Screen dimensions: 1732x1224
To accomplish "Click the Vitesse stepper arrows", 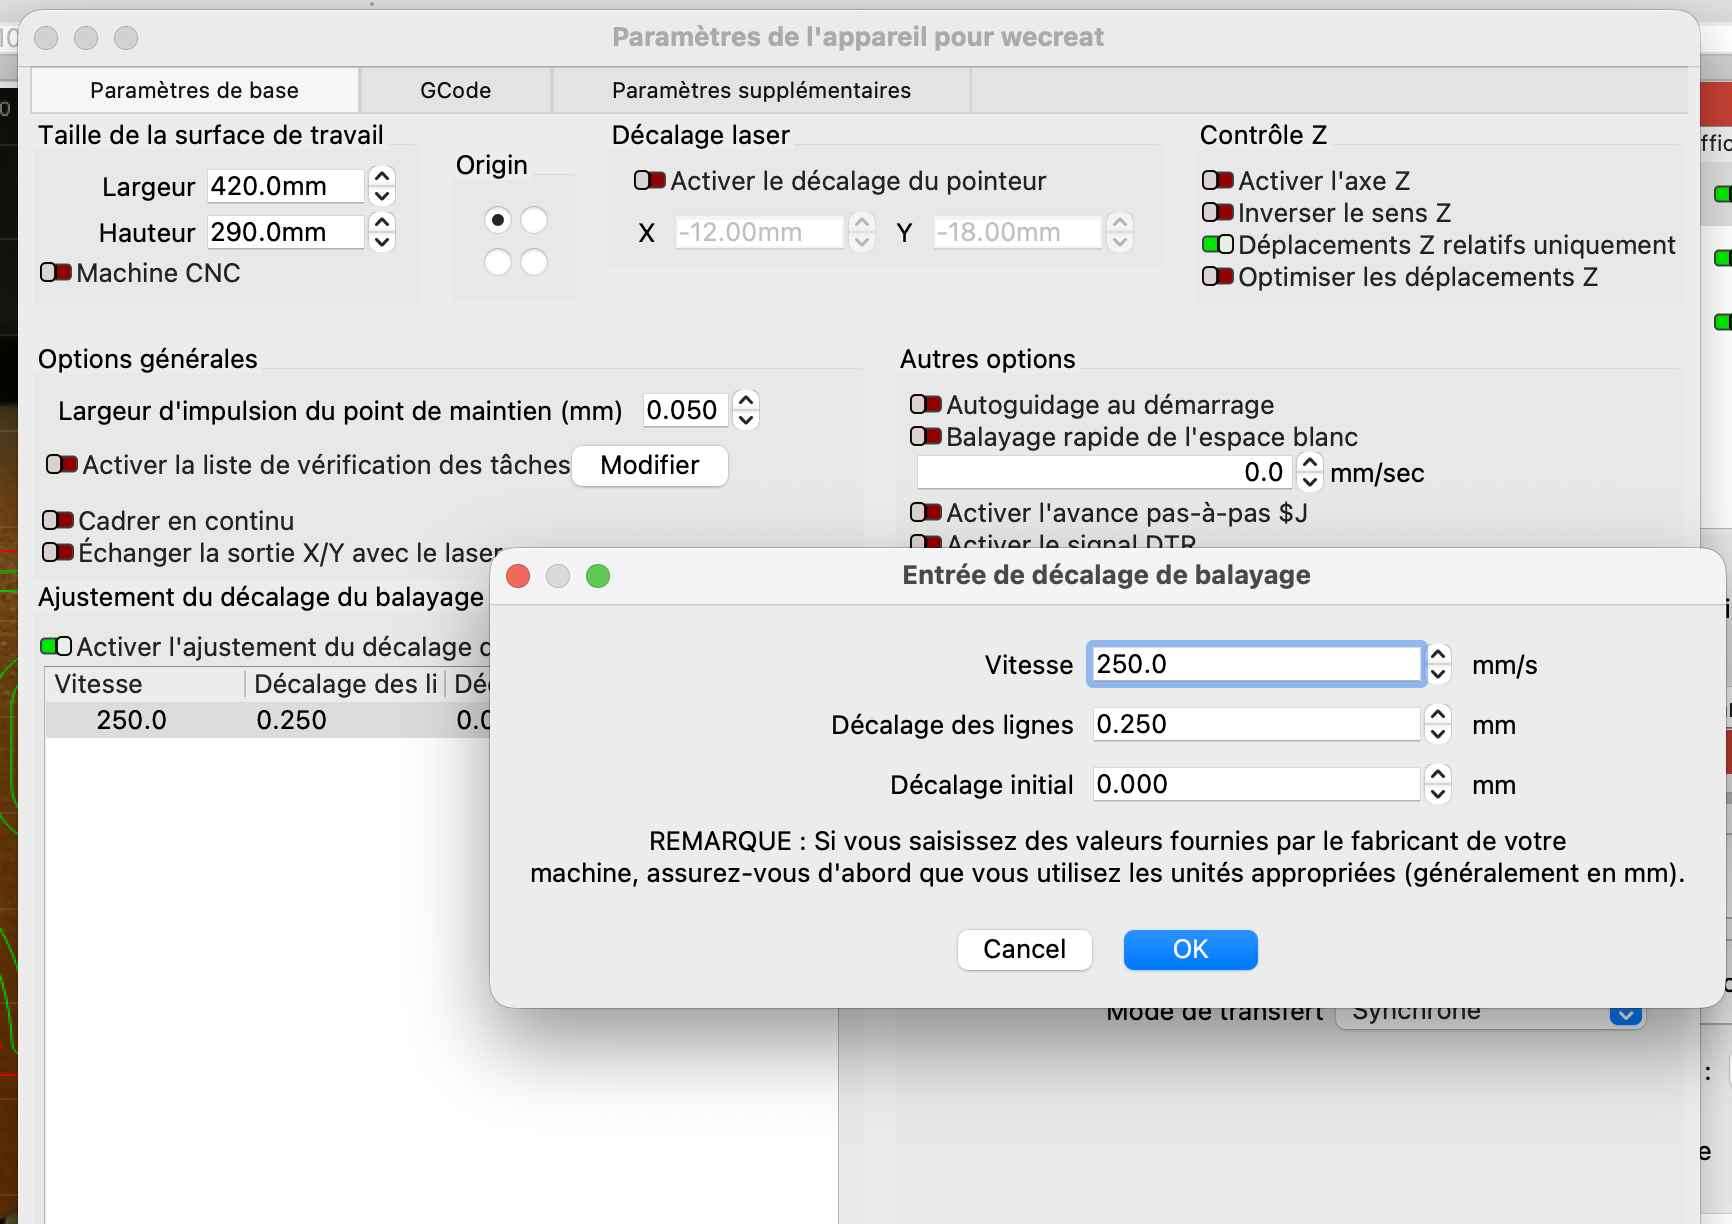I will coord(1438,664).
